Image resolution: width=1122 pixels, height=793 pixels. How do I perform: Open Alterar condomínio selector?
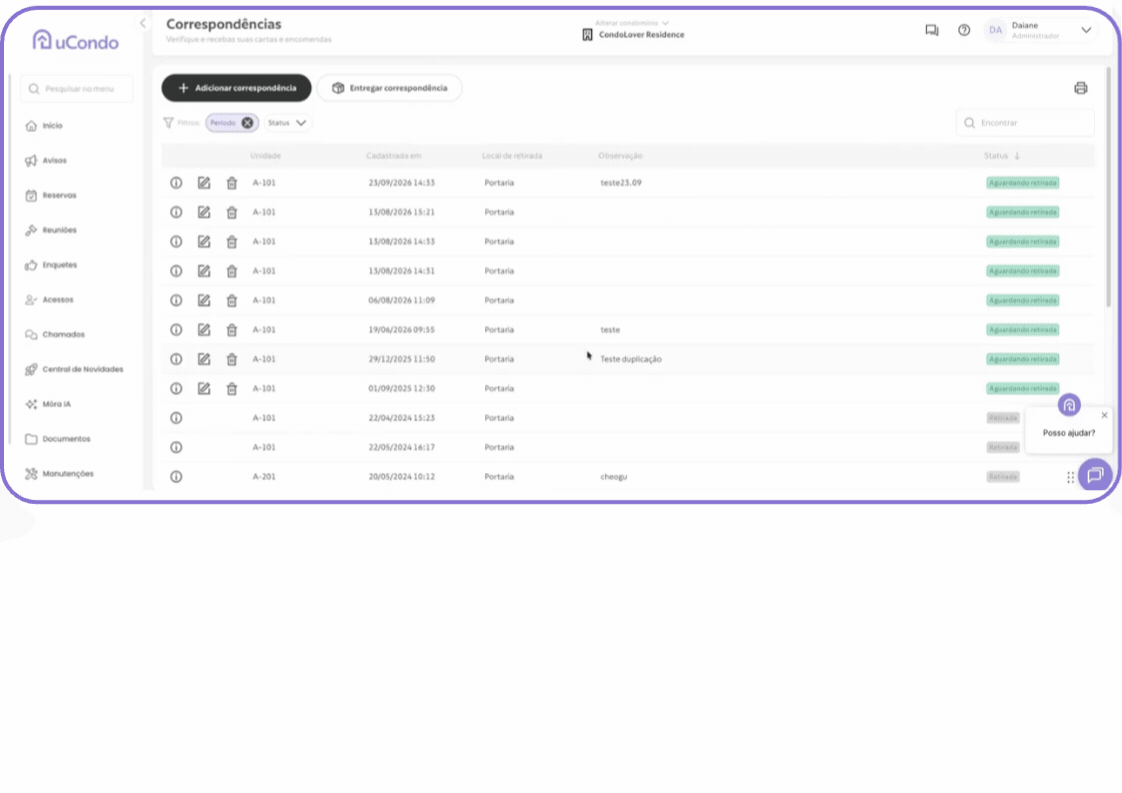coord(632,23)
